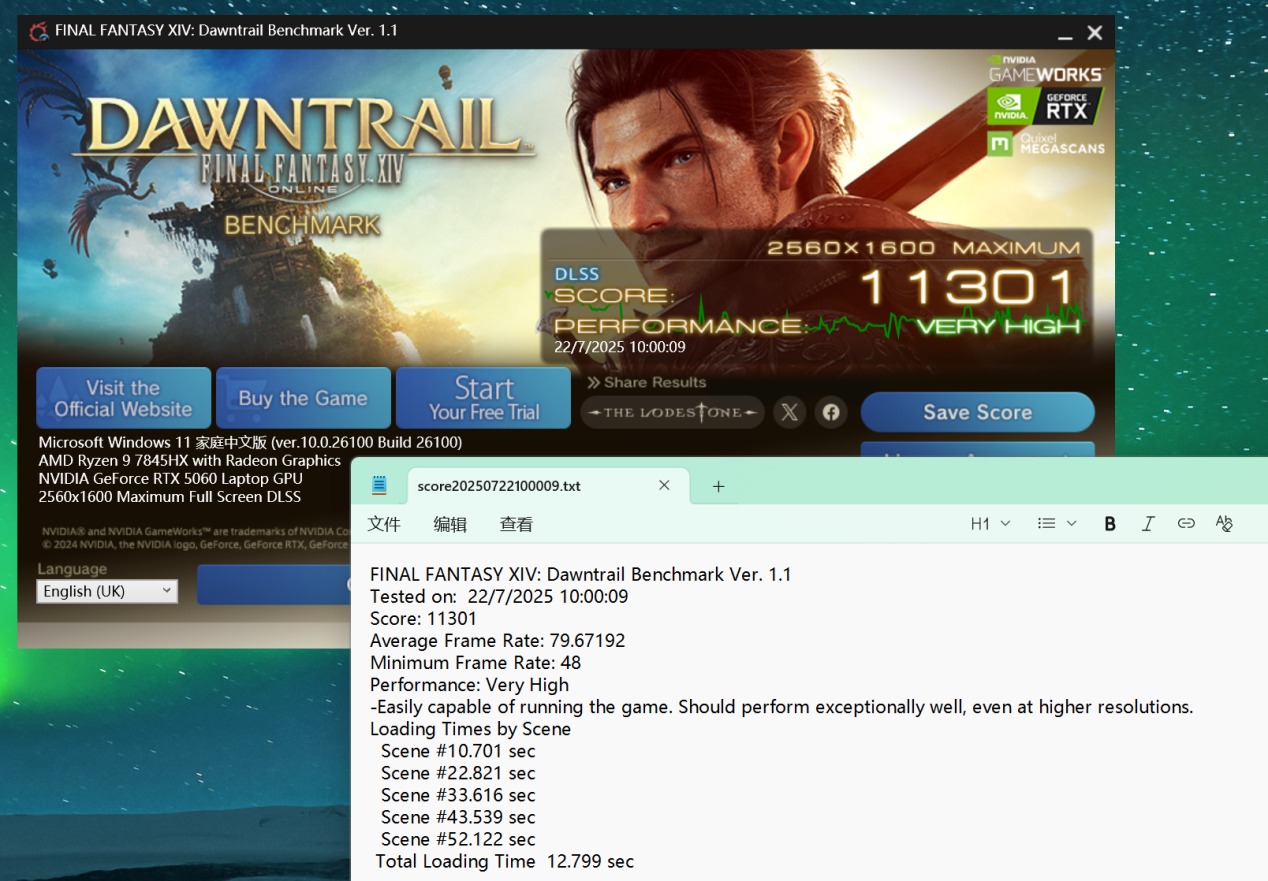Click the 'Scene #33.616 sec' line
Image resolution: width=1268 pixels, height=881 pixels.
click(458, 795)
